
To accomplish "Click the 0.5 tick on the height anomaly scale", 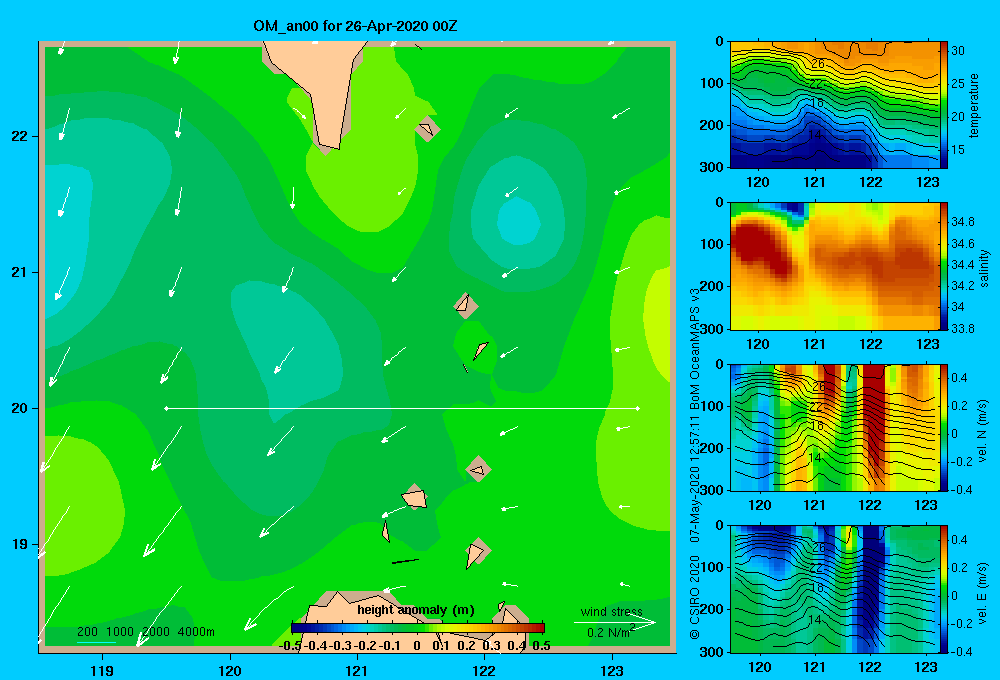I will pos(541,646).
